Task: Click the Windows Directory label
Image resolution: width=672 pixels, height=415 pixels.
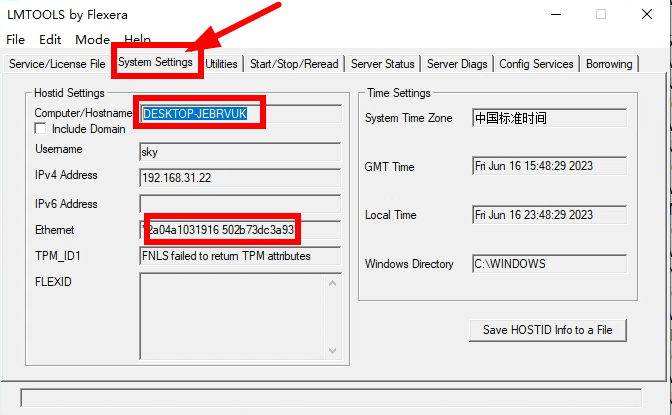Action: click(409, 264)
